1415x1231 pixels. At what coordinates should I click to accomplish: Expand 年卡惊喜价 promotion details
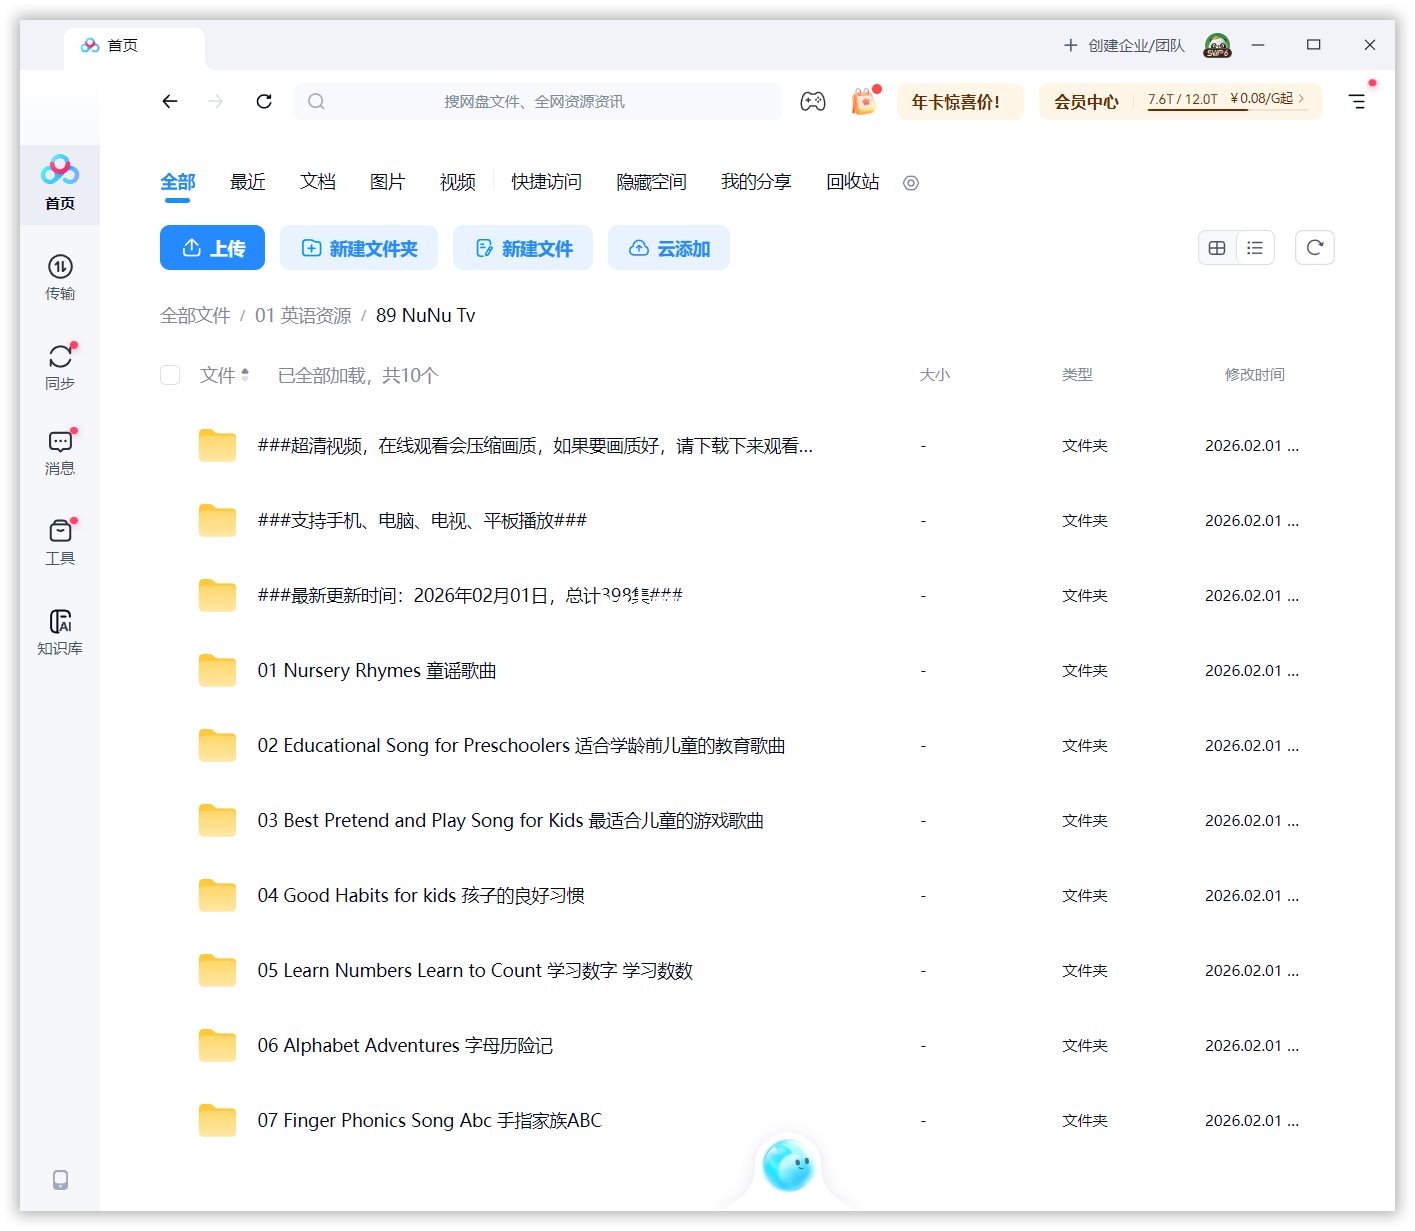(x=959, y=101)
